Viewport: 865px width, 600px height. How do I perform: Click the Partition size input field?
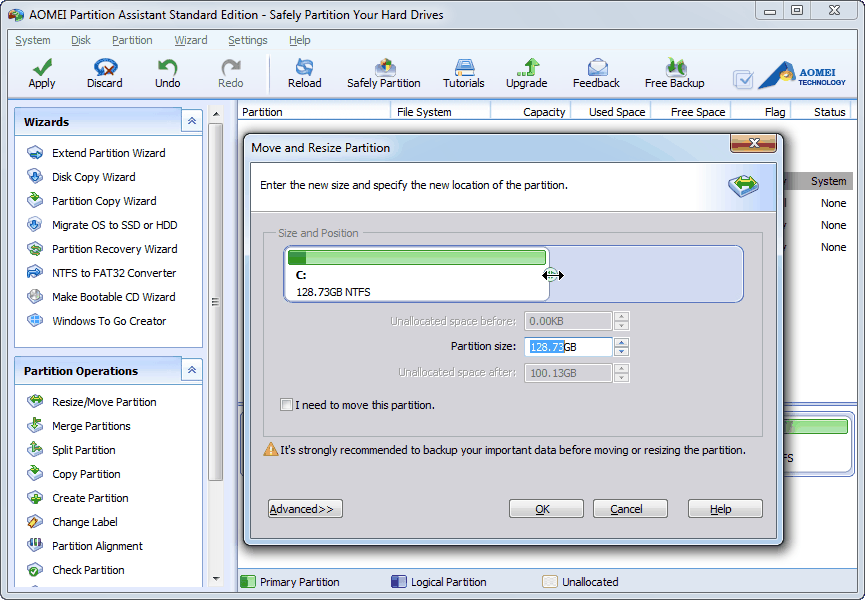[x=568, y=347]
